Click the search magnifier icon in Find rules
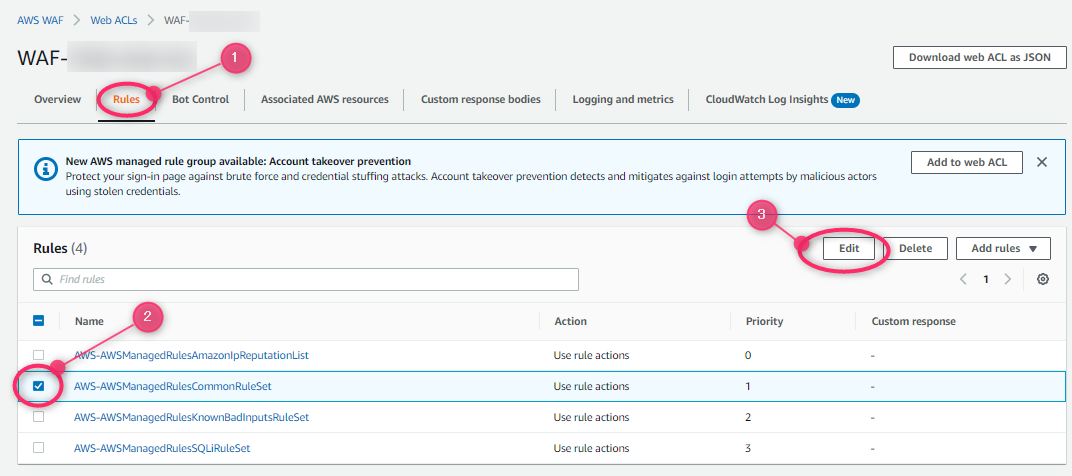The width and height of the screenshot is (1072, 476). pos(46,279)
